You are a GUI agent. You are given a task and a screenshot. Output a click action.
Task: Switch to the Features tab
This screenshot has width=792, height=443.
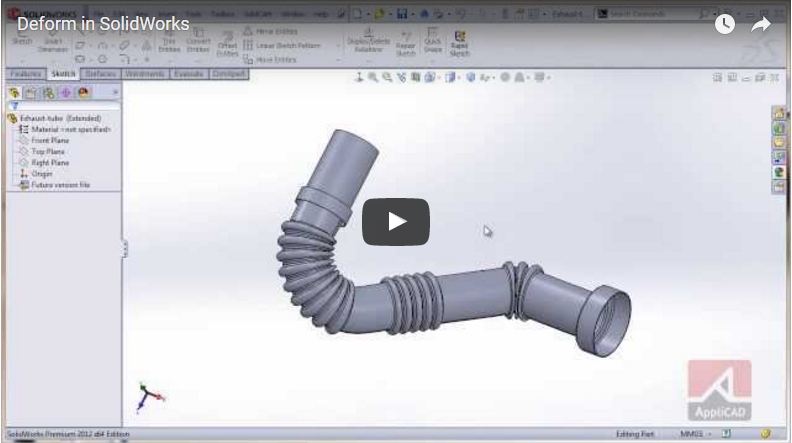(x=26, y=74)
